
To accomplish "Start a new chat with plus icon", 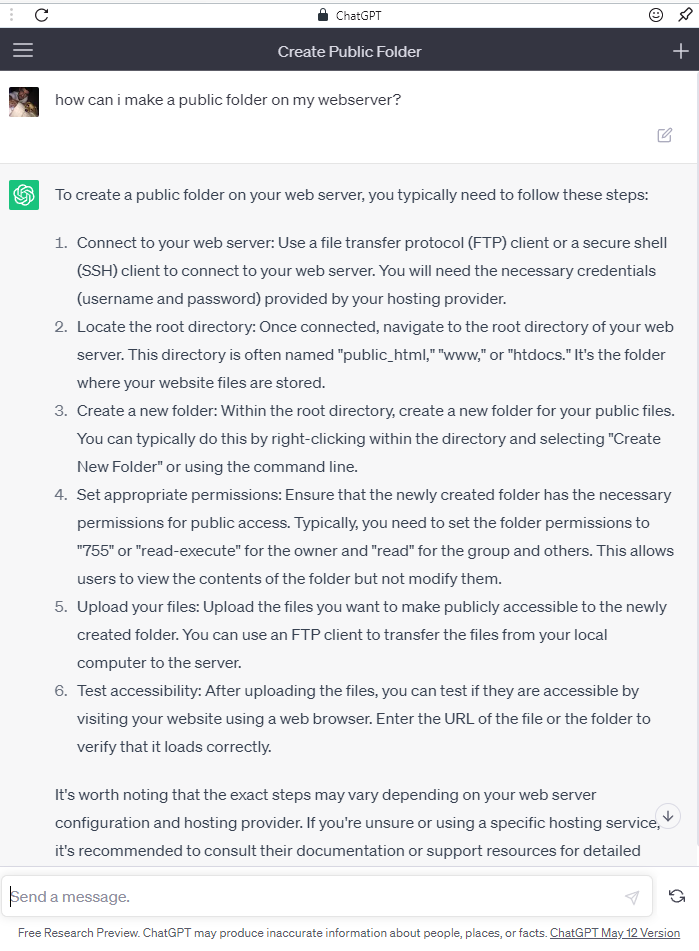I will (x=680, y=51).
